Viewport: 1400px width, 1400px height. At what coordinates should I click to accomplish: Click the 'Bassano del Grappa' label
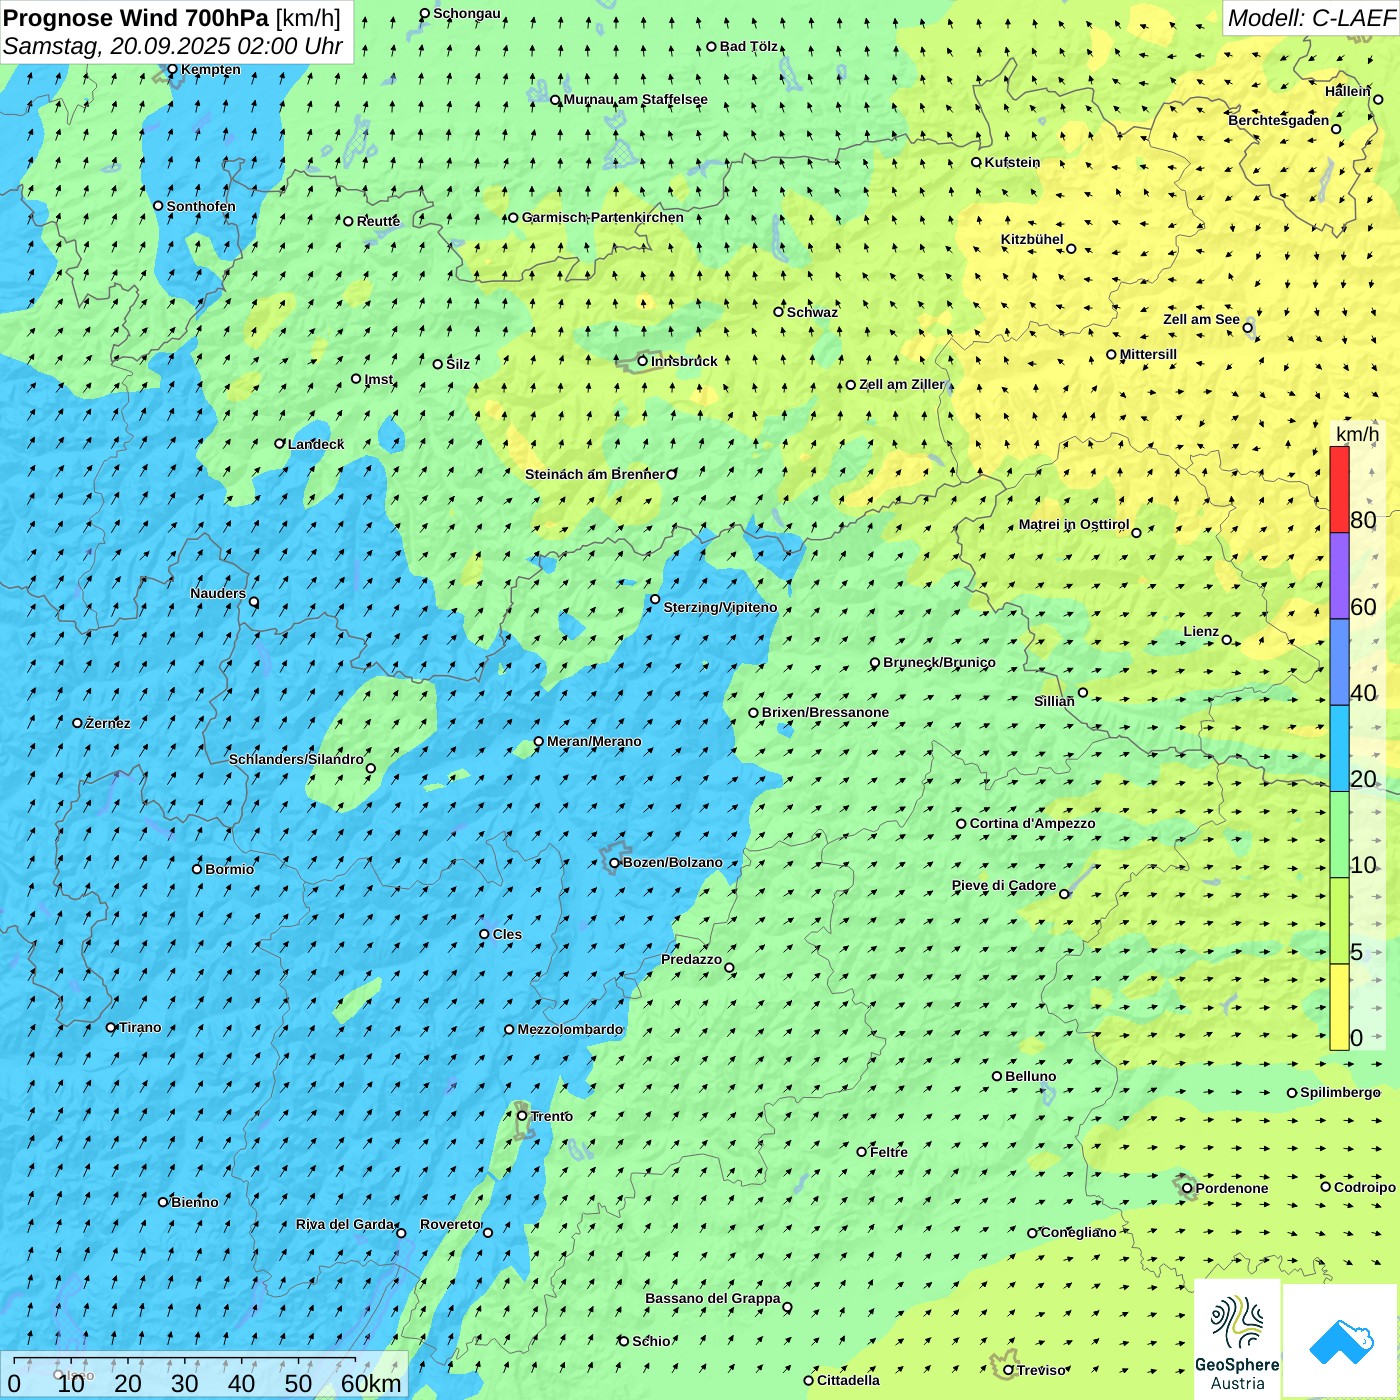click(713, 1298)
